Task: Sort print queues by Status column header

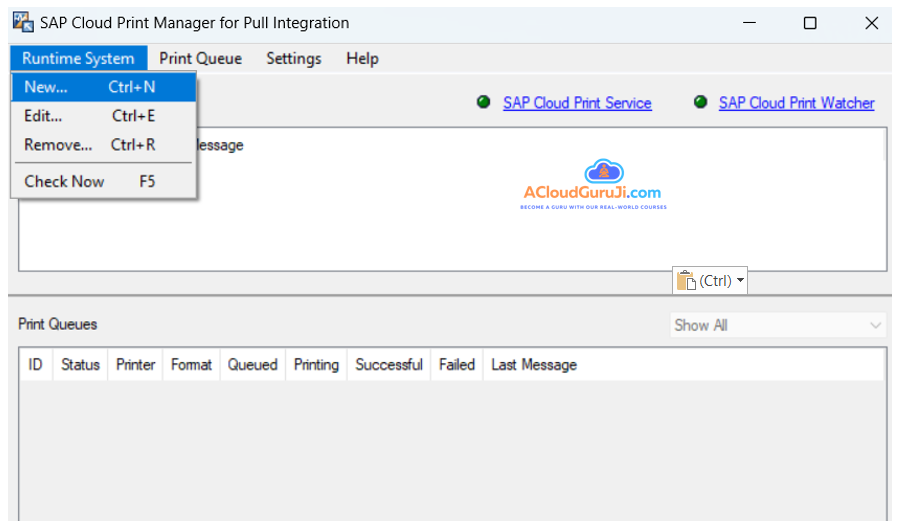Action: (x=80, y=365)
